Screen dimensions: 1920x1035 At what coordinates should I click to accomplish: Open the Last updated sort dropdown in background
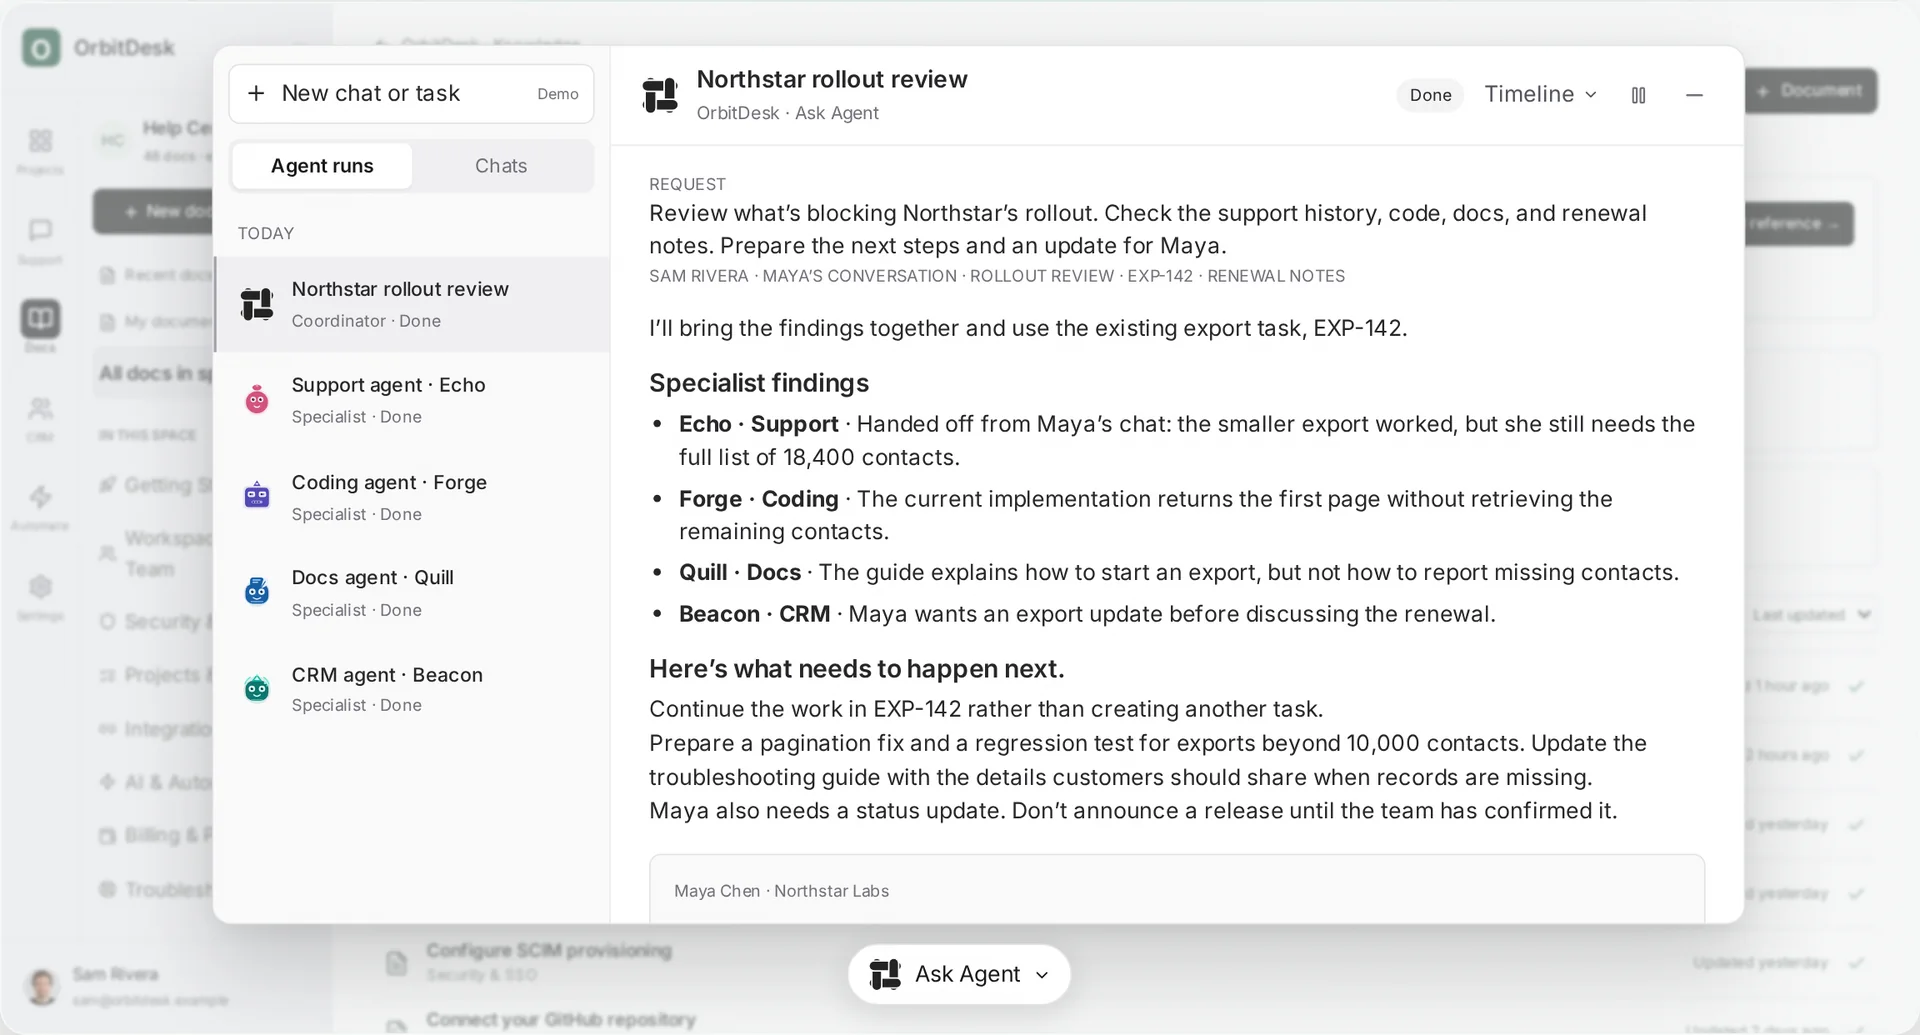coord(1812,615)
